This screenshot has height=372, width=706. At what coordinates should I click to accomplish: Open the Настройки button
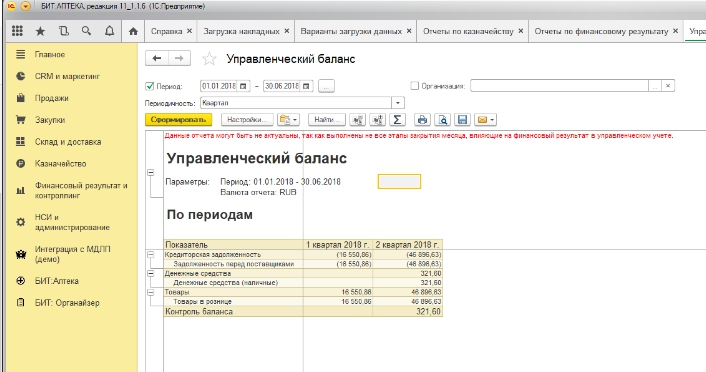(x=247, y=120)
